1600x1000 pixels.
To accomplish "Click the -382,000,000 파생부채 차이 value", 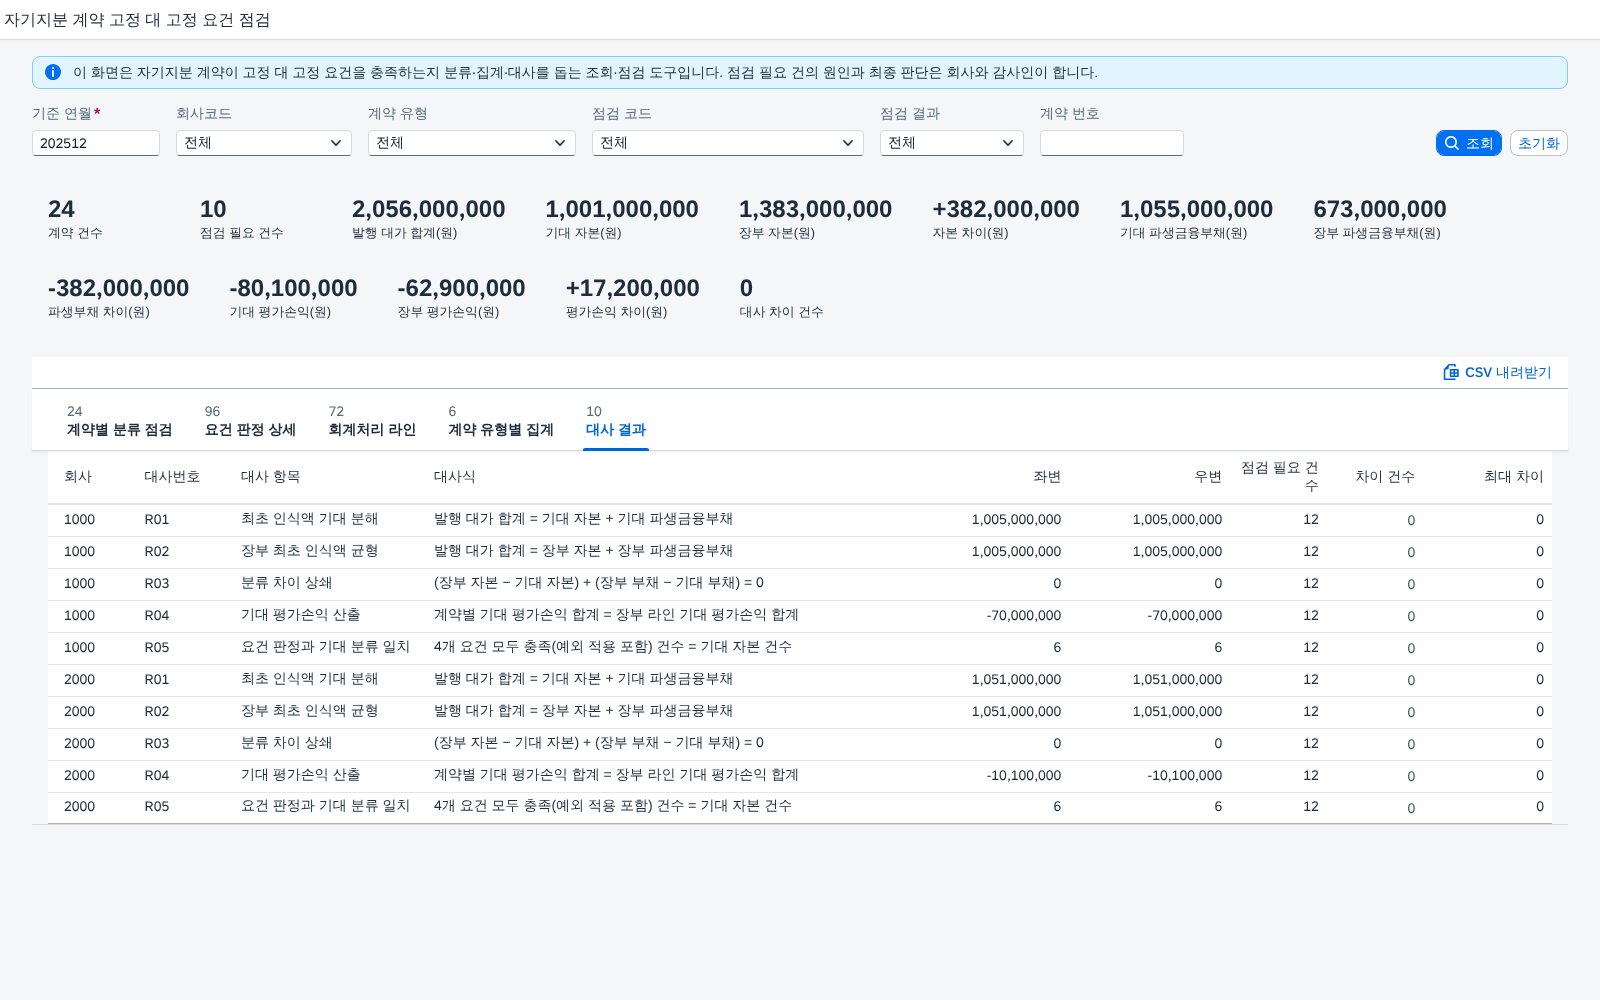I will [x=118, y=288].
